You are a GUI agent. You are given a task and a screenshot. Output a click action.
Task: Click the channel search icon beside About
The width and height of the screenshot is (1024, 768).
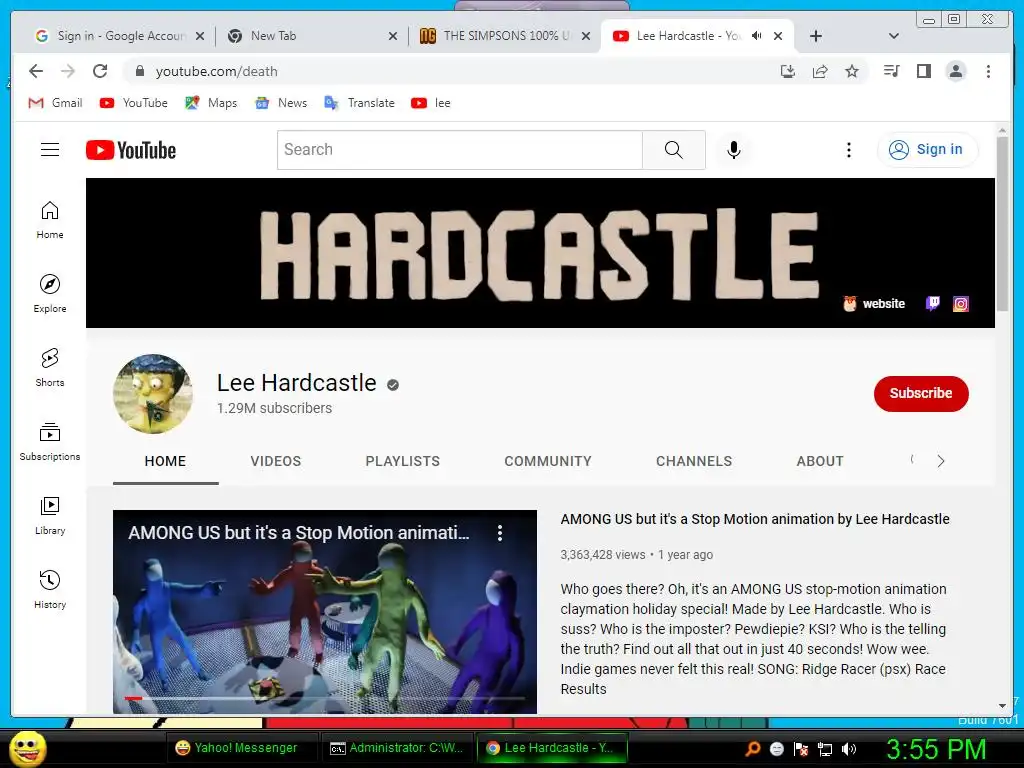pos(912,460)
